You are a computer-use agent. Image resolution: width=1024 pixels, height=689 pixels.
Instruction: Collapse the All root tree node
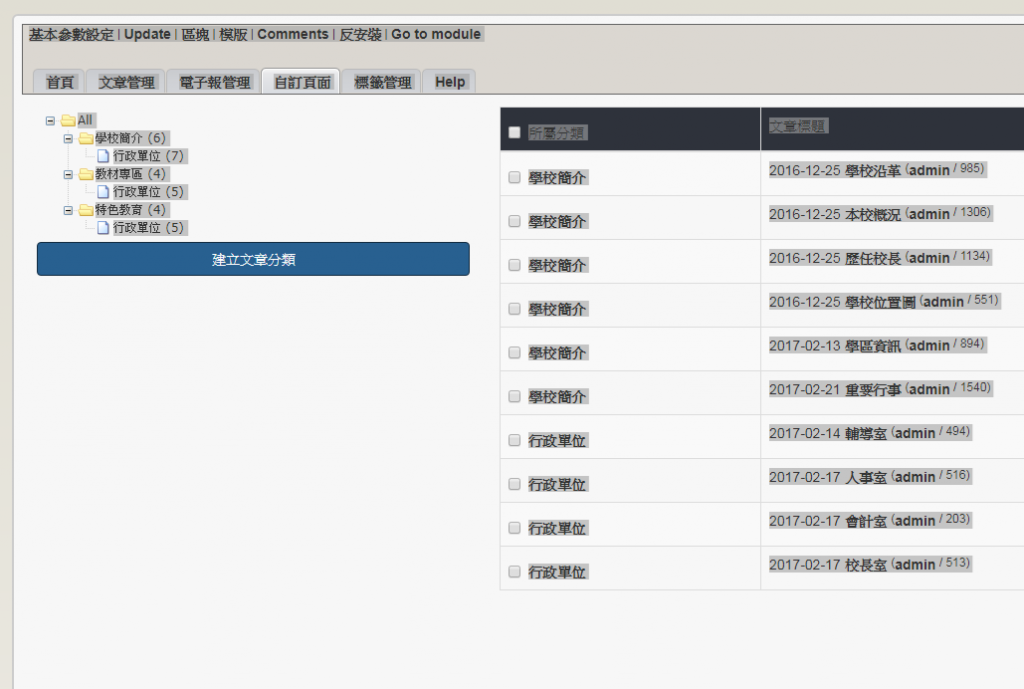pos(50,121)
